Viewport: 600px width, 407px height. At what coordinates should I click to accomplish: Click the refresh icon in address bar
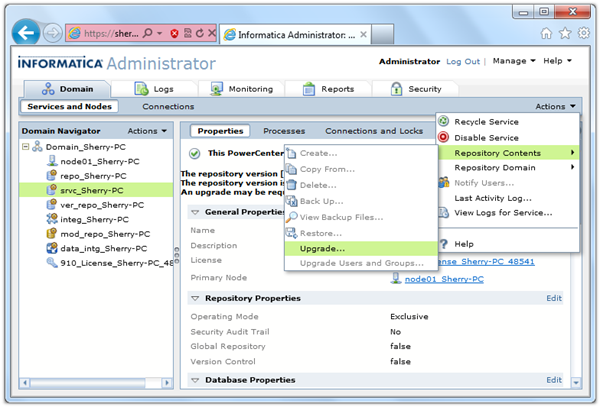199,34
